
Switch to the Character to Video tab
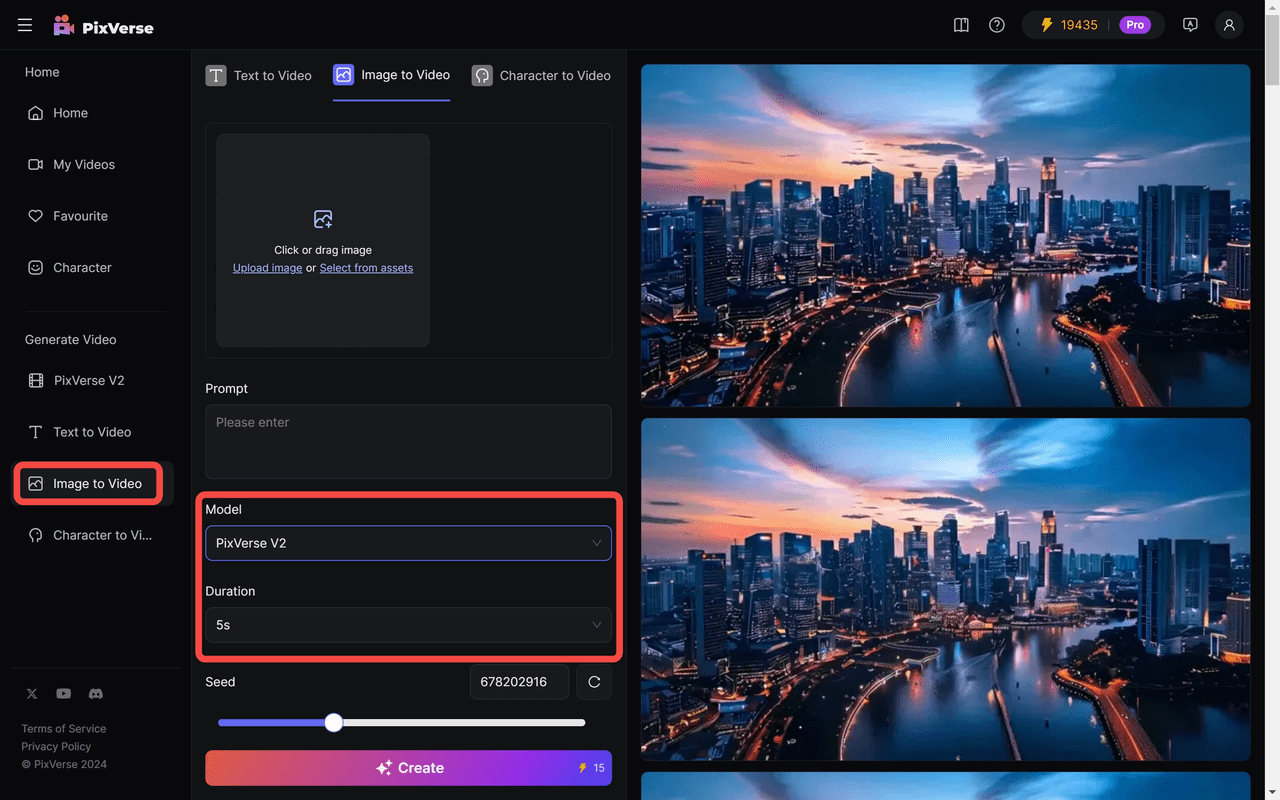pos(541,76)
